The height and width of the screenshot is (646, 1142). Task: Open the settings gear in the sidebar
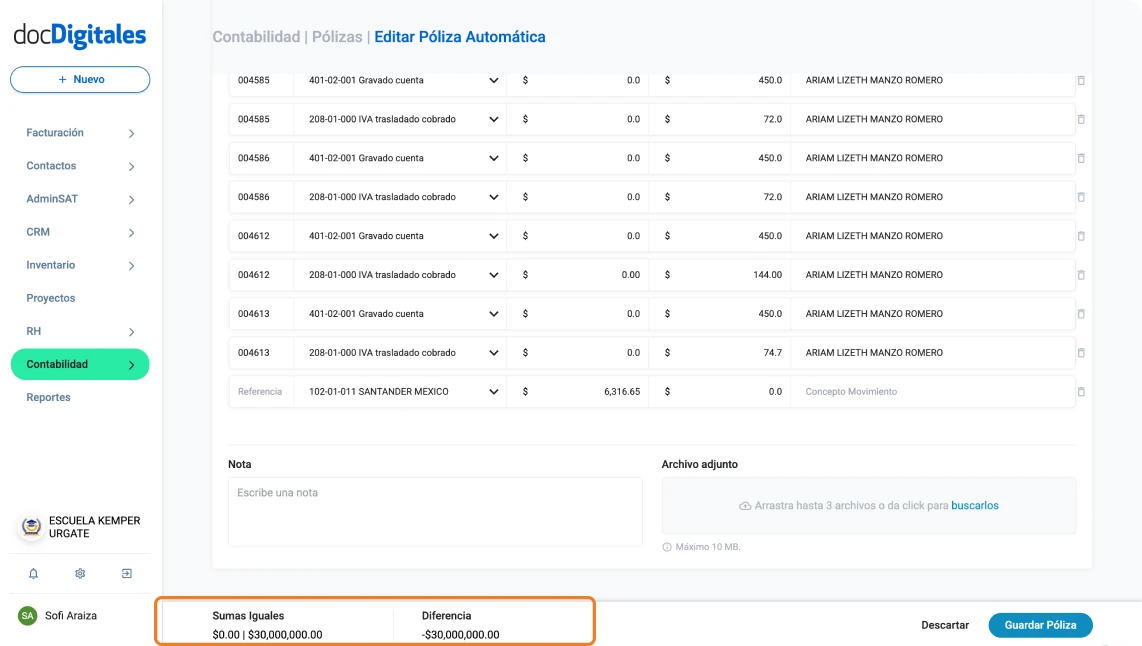(x=79, y=573)
